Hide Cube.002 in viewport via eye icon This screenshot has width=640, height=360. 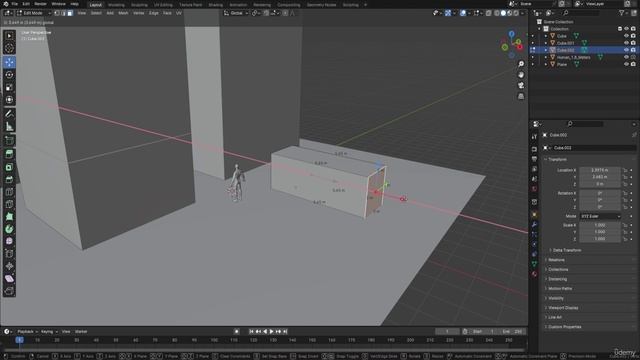[x=626, y=50]
